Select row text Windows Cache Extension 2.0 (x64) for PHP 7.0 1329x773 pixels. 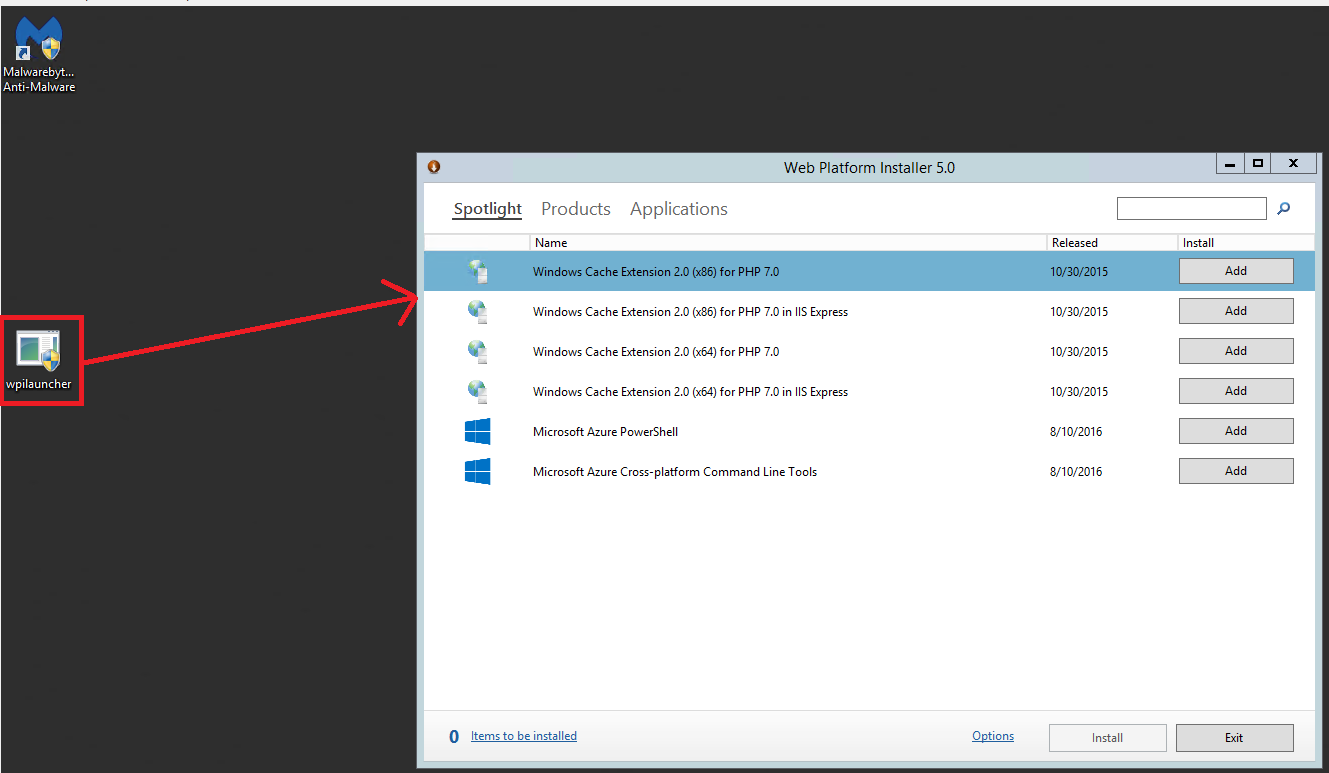(656, 352)
